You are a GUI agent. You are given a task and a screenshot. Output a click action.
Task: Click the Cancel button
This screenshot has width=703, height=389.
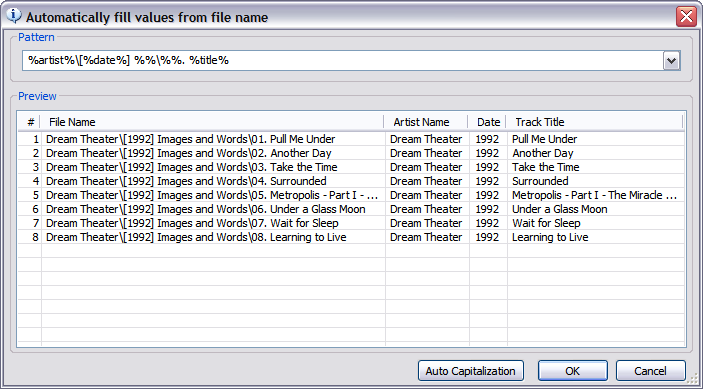651,371
